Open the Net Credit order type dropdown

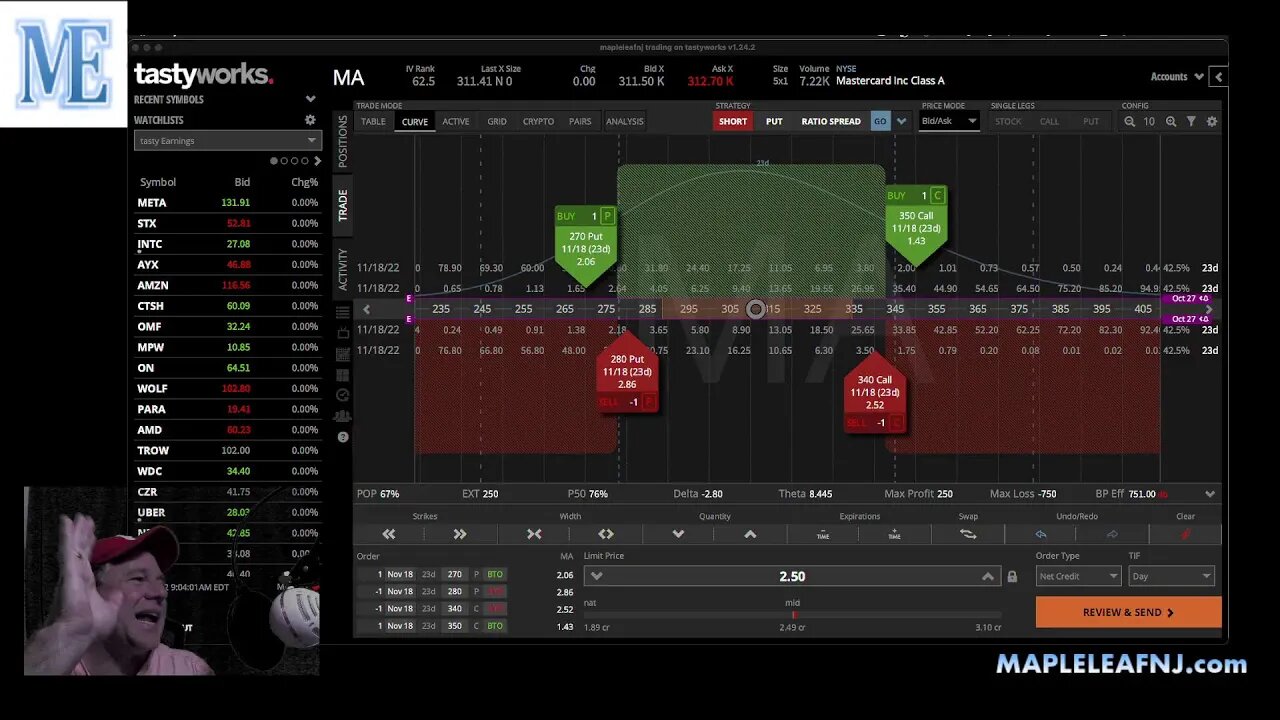pos(1078,576)
